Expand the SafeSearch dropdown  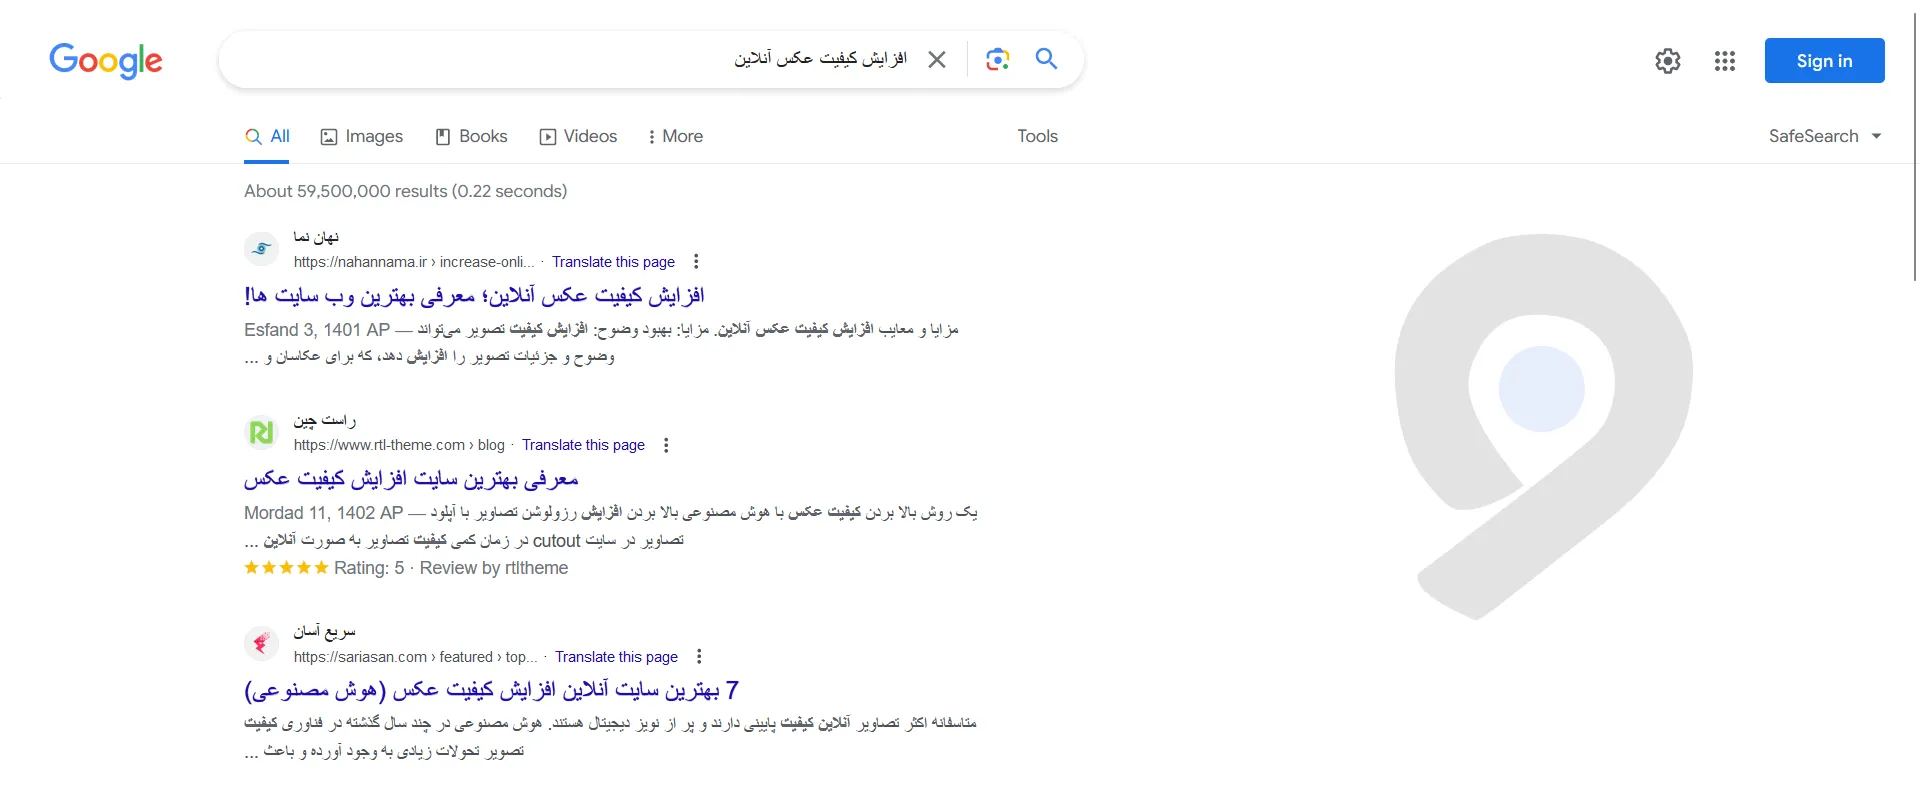click(1824, 136)
